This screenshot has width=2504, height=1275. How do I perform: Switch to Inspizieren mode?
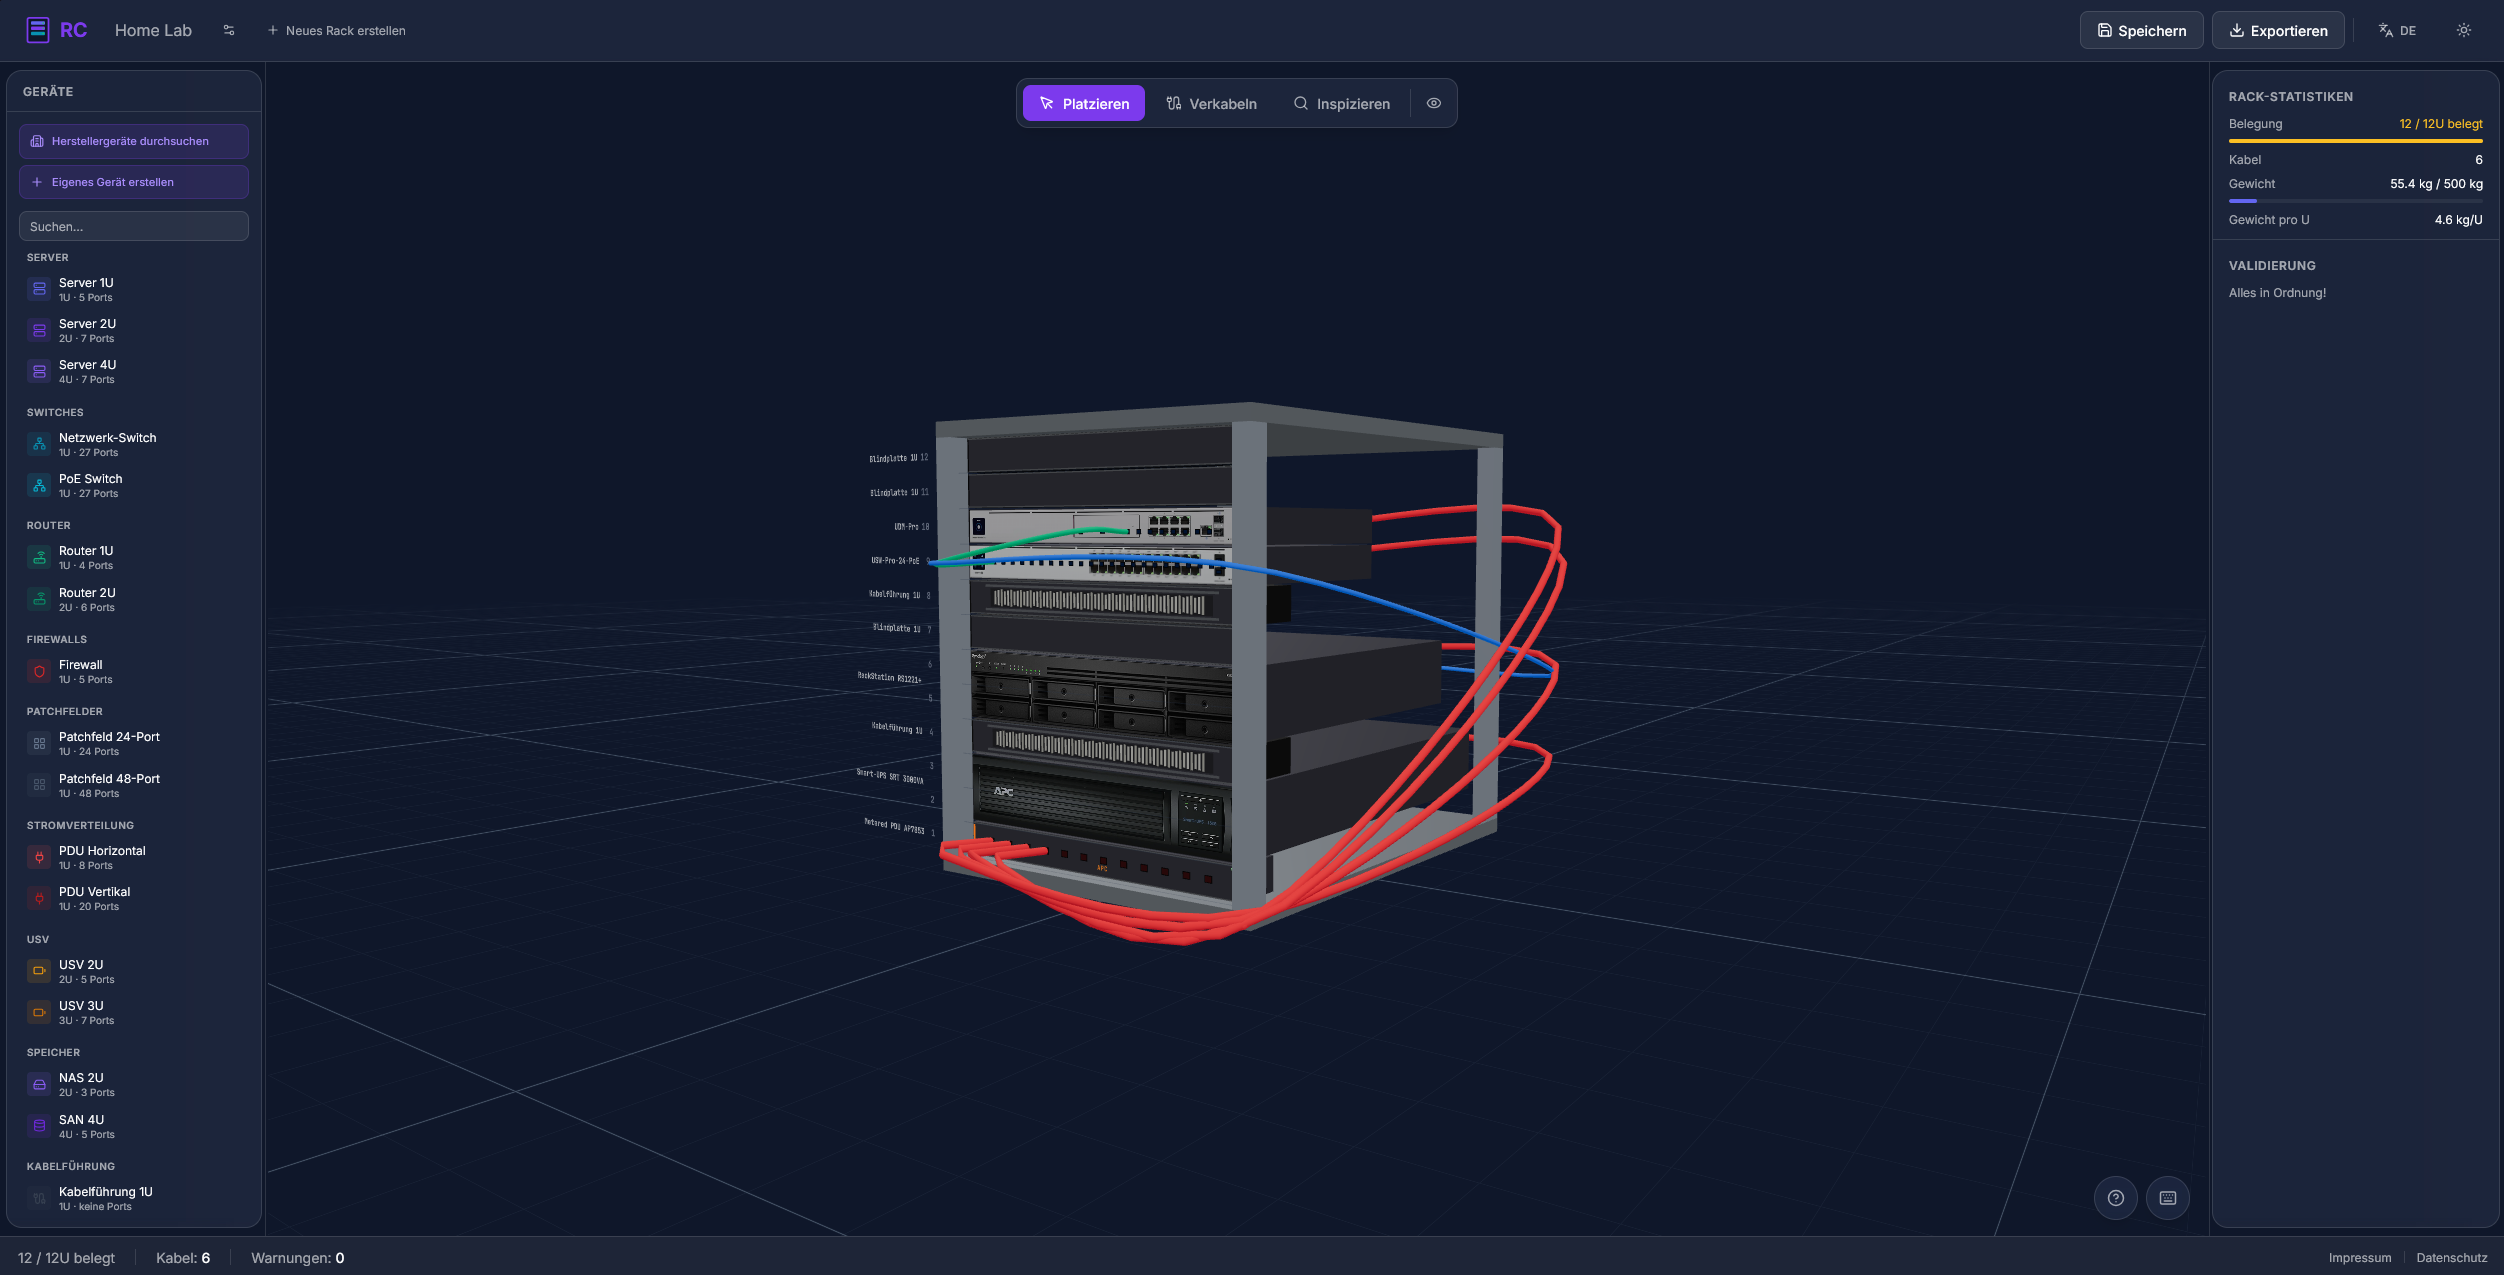[x=1341, y=103]
